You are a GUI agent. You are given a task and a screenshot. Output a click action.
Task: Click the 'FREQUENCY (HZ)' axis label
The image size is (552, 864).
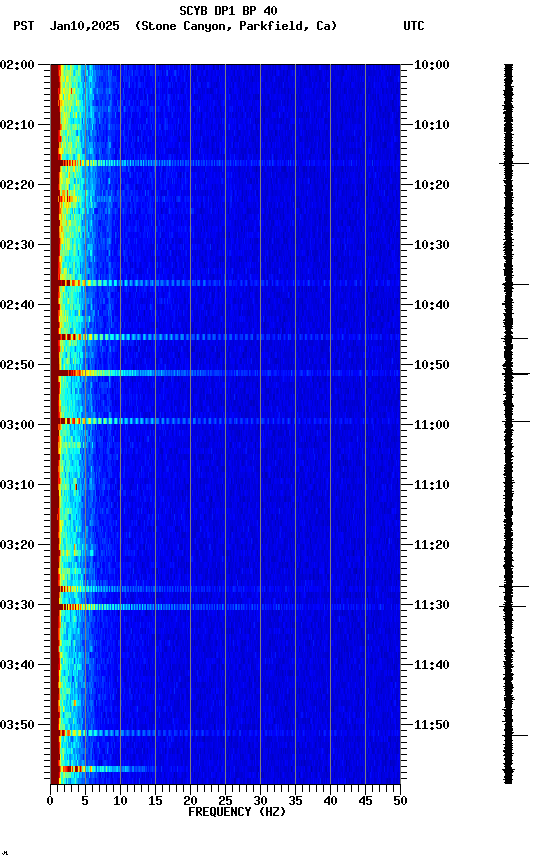237,812
